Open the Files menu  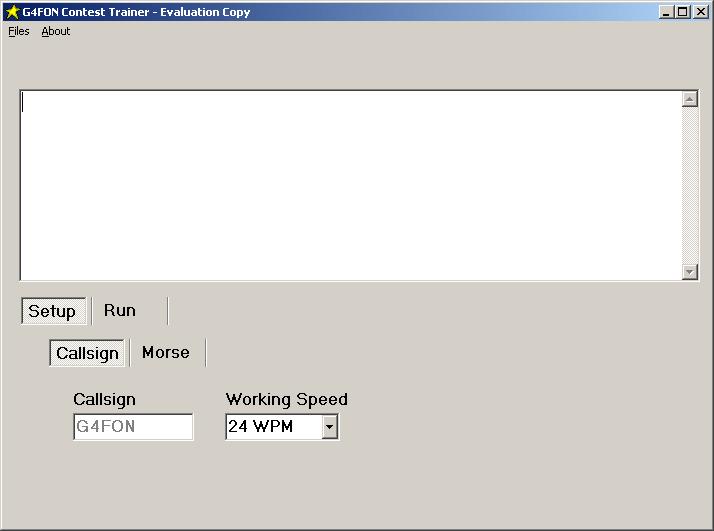[19, 31]
